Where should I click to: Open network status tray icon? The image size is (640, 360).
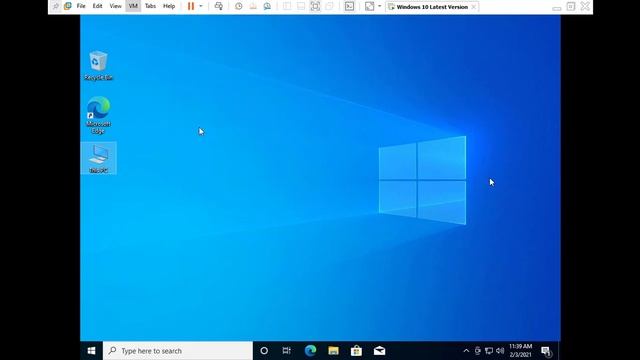[489, 351]
